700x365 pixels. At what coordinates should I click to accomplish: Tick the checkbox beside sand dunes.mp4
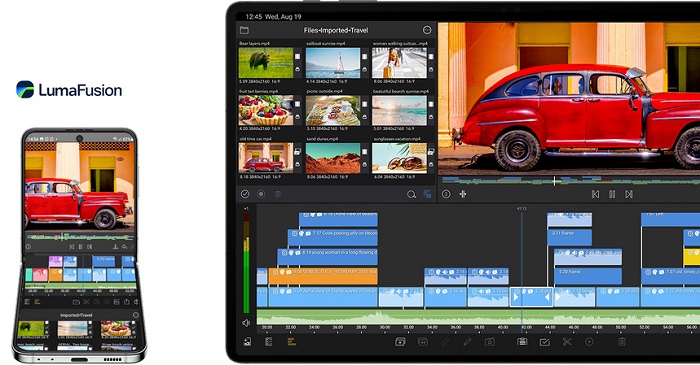[x=364, y=152]
